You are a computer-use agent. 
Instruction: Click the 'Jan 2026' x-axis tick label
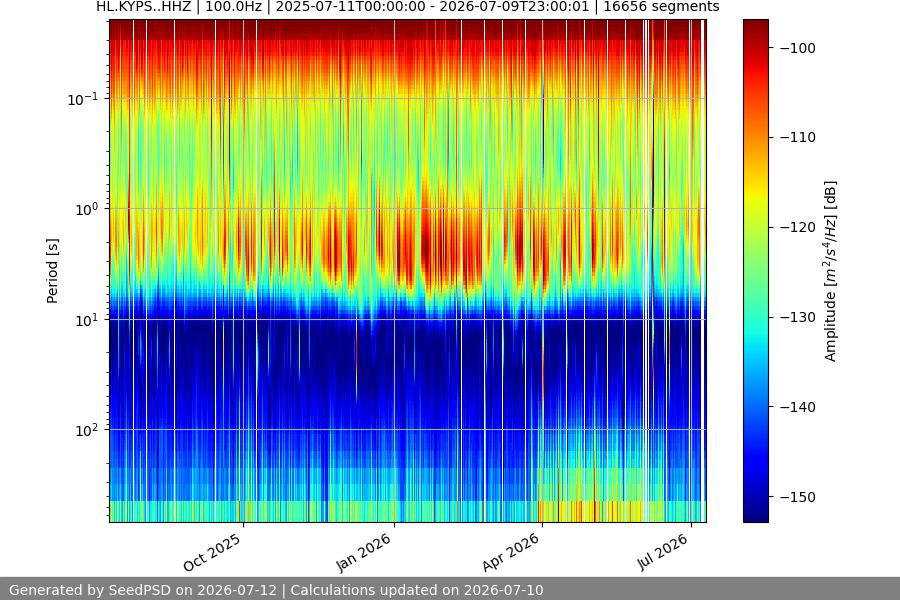click(364, 552)
